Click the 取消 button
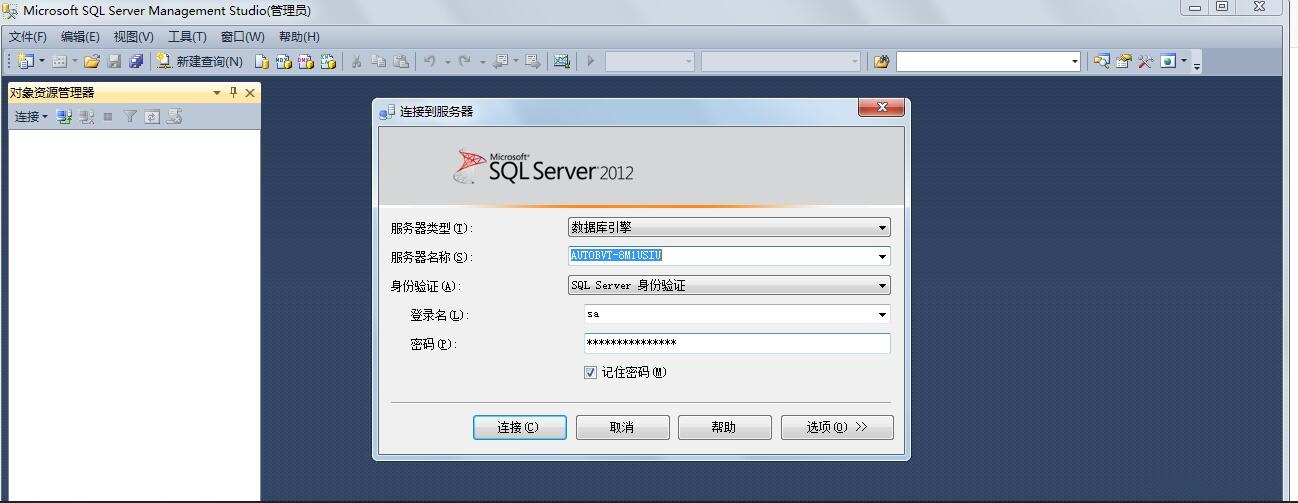The width and height of the screenshot is (1298, 503). (622, 427)
